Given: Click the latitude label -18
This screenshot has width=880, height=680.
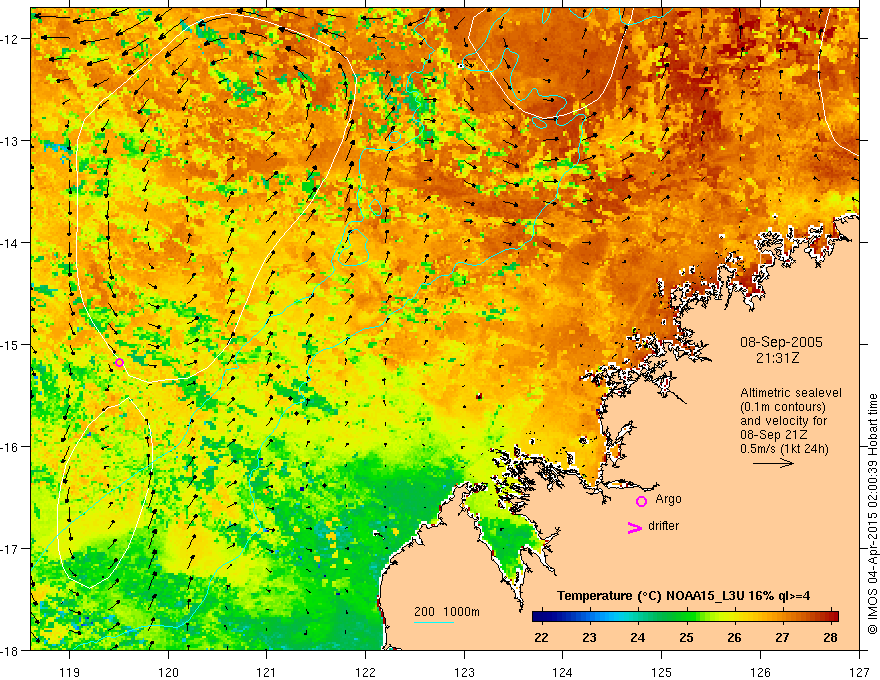Looking at the screenshot, I should (12, 651).
